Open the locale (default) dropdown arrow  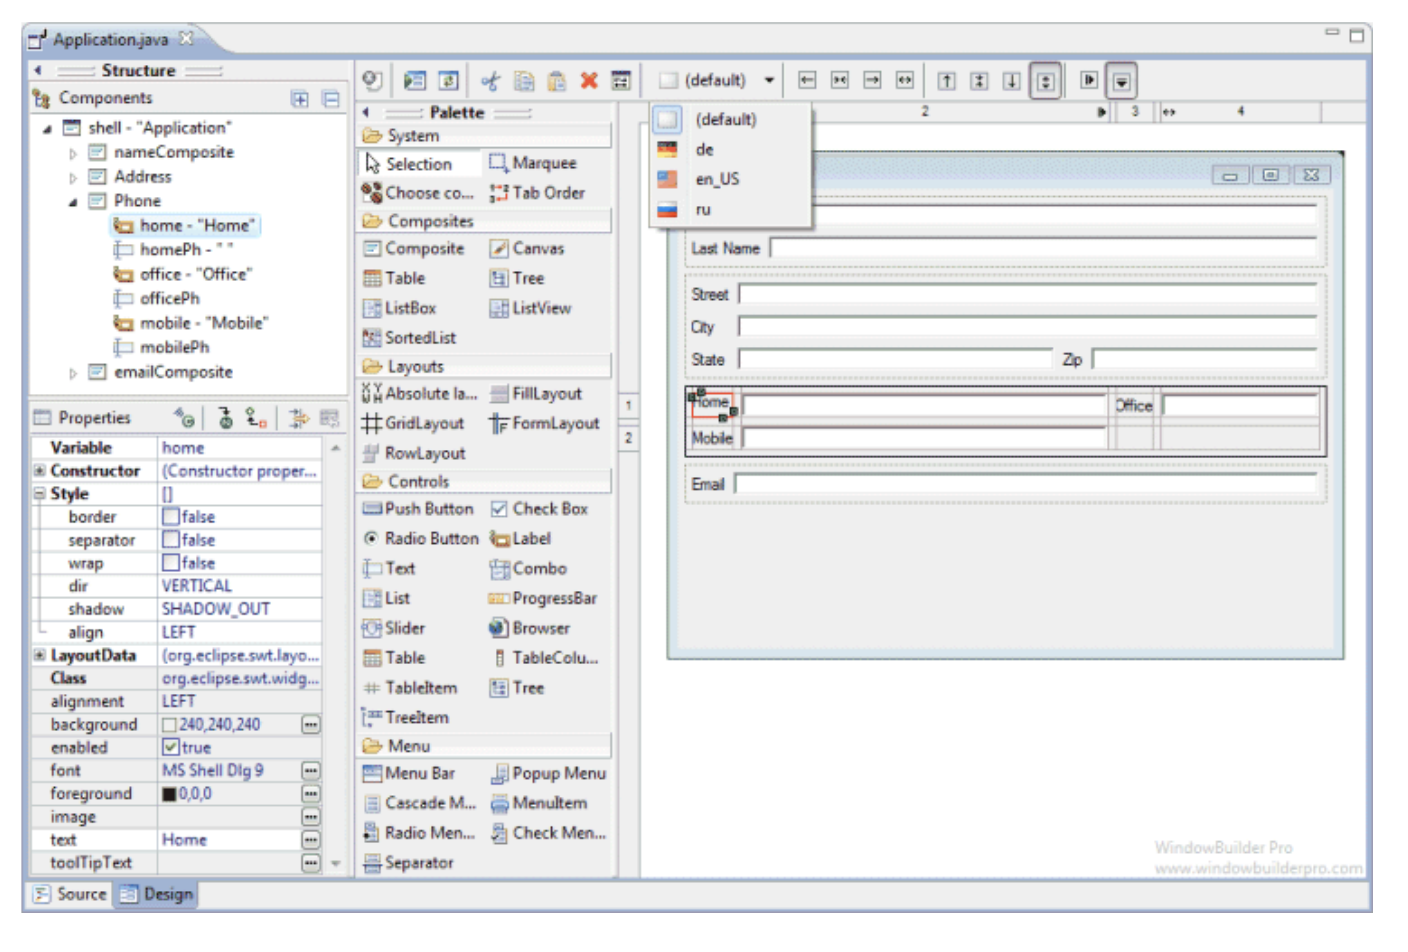(x=769, y=81)
